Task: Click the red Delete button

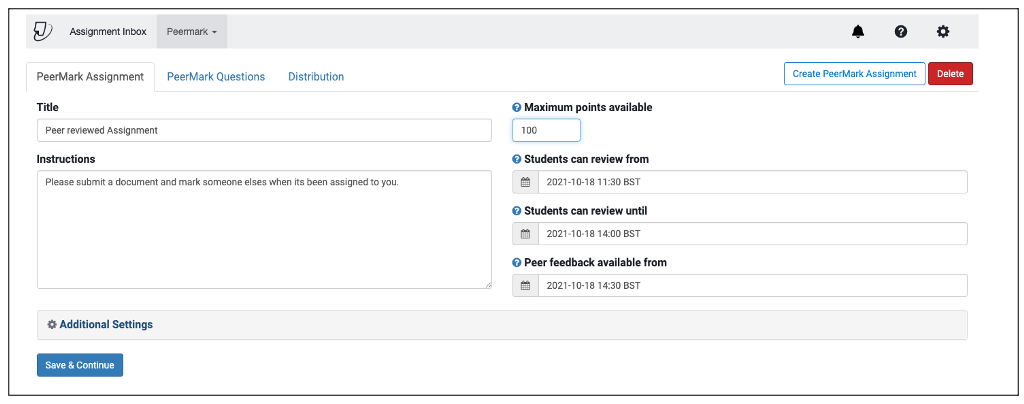Action: point(950,74)
